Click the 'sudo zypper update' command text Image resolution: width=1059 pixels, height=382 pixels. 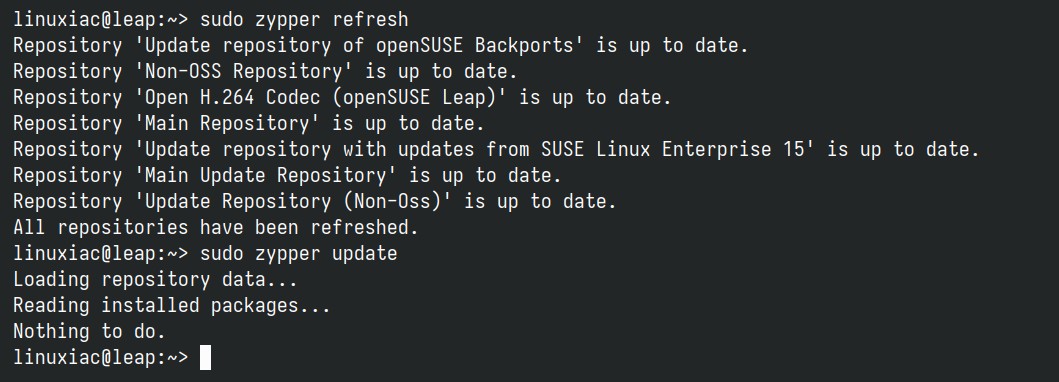[299, 254]
